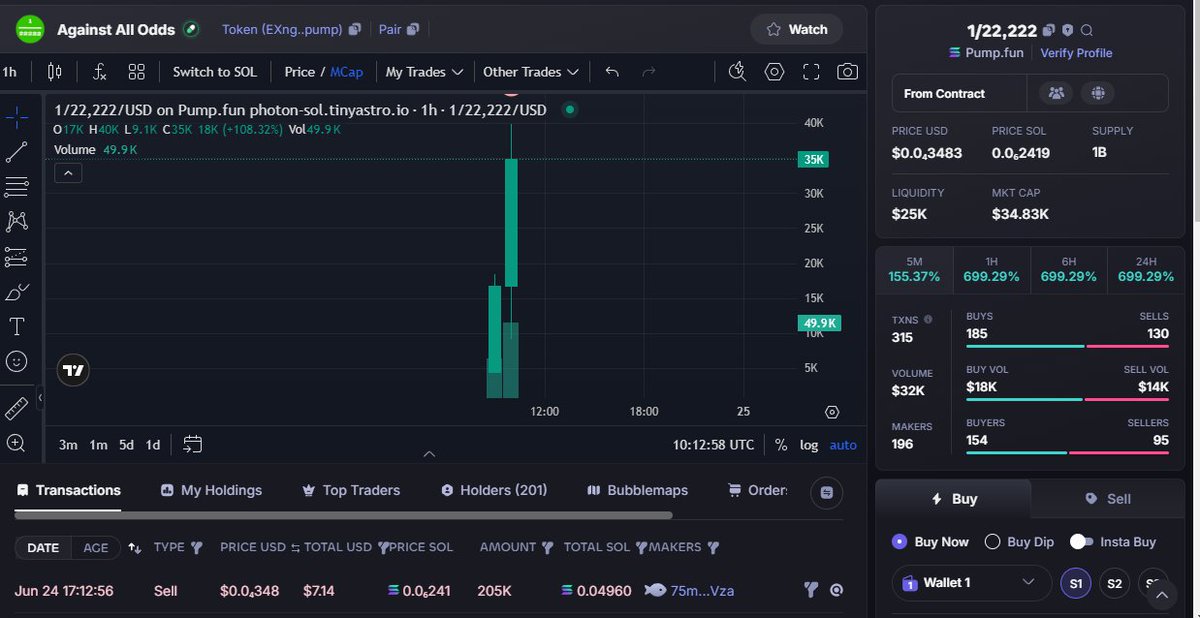The height and width of the screenshot is (618, 1200).
Task: Open the go-to-date calendar icon
Action: coord(193,444)
